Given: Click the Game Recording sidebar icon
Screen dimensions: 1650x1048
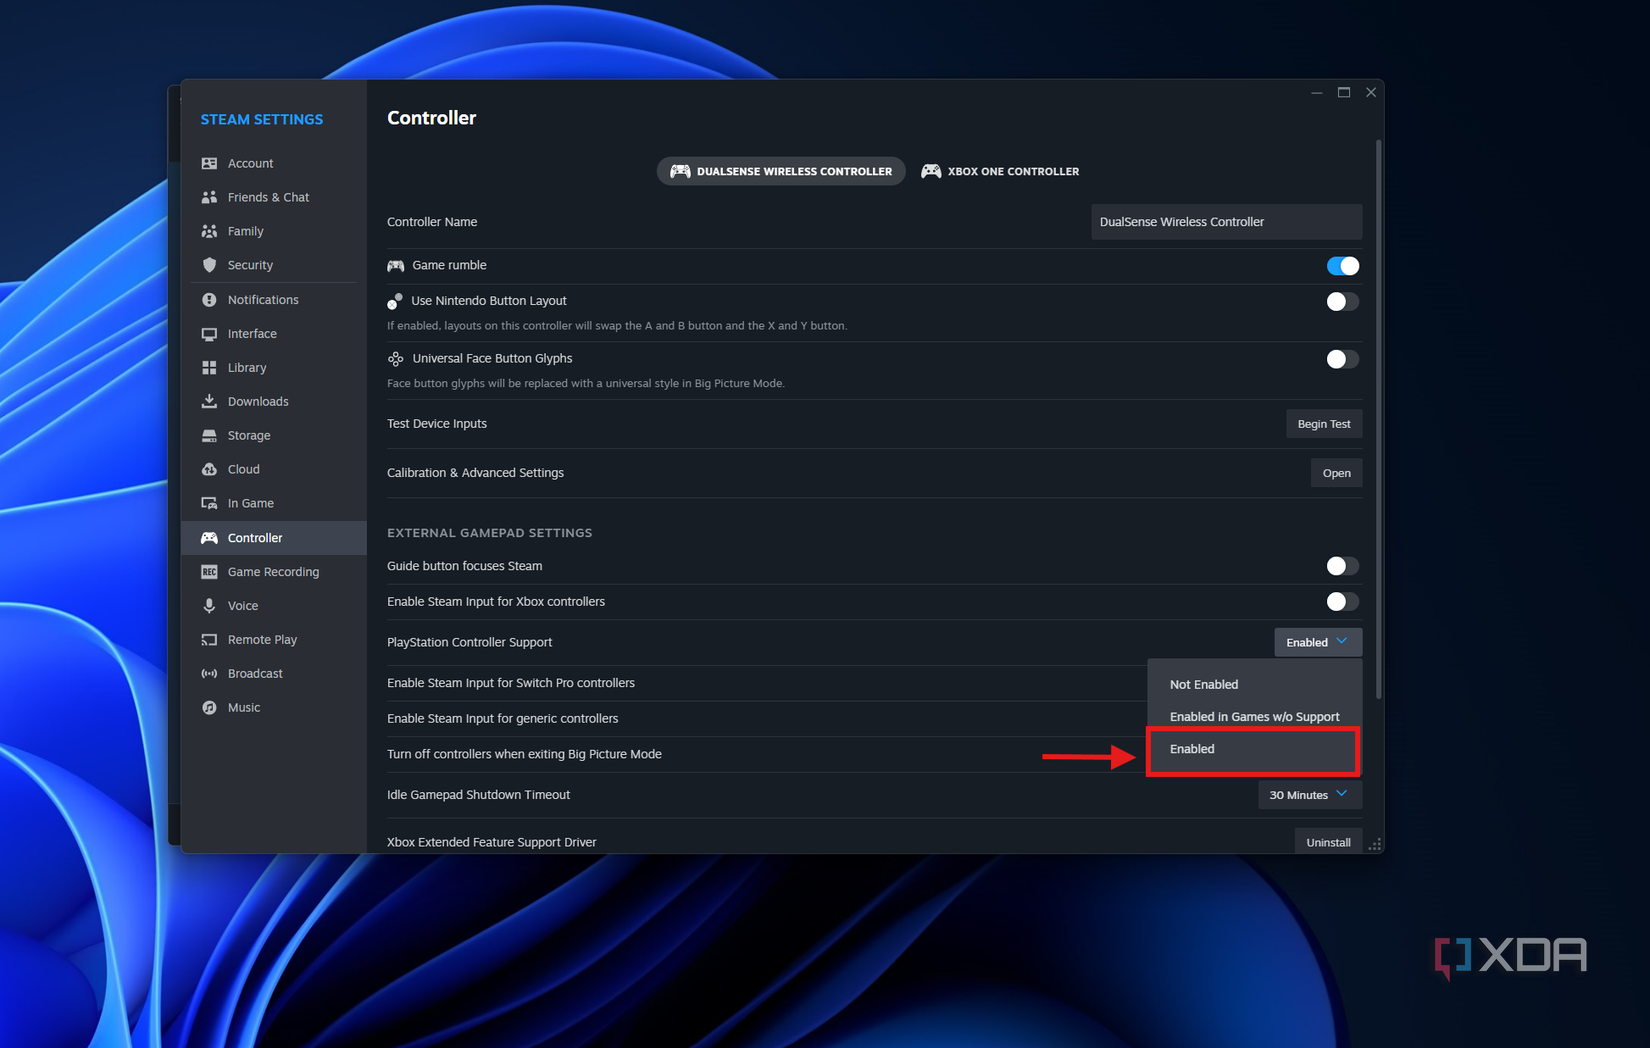Looking at the screenshot, I should pyautogui.click(x=210, y=571).
